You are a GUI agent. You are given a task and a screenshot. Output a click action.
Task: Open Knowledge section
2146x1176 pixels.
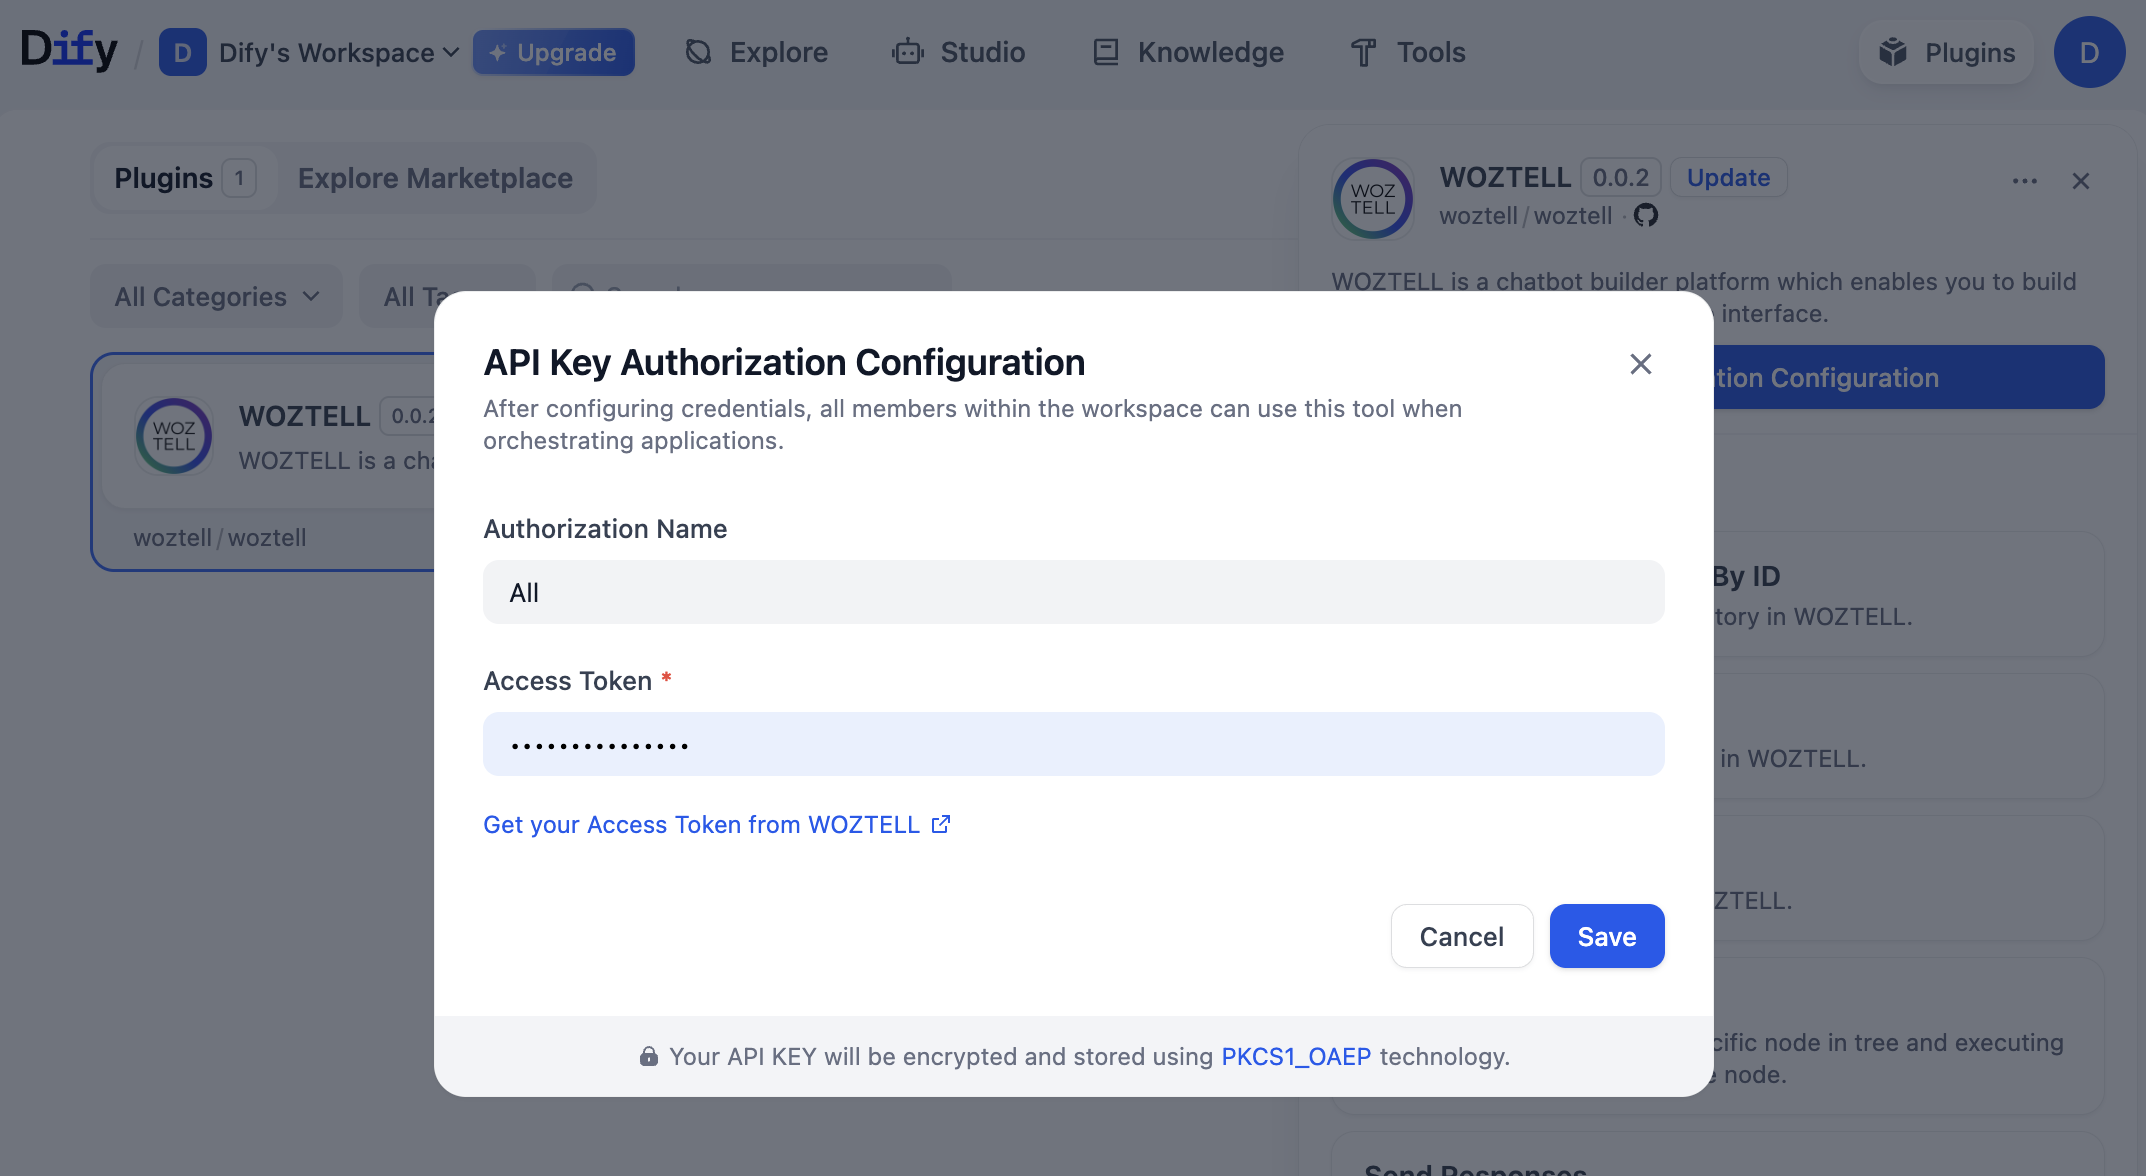pyautogui.click(x=1188, y=52)
